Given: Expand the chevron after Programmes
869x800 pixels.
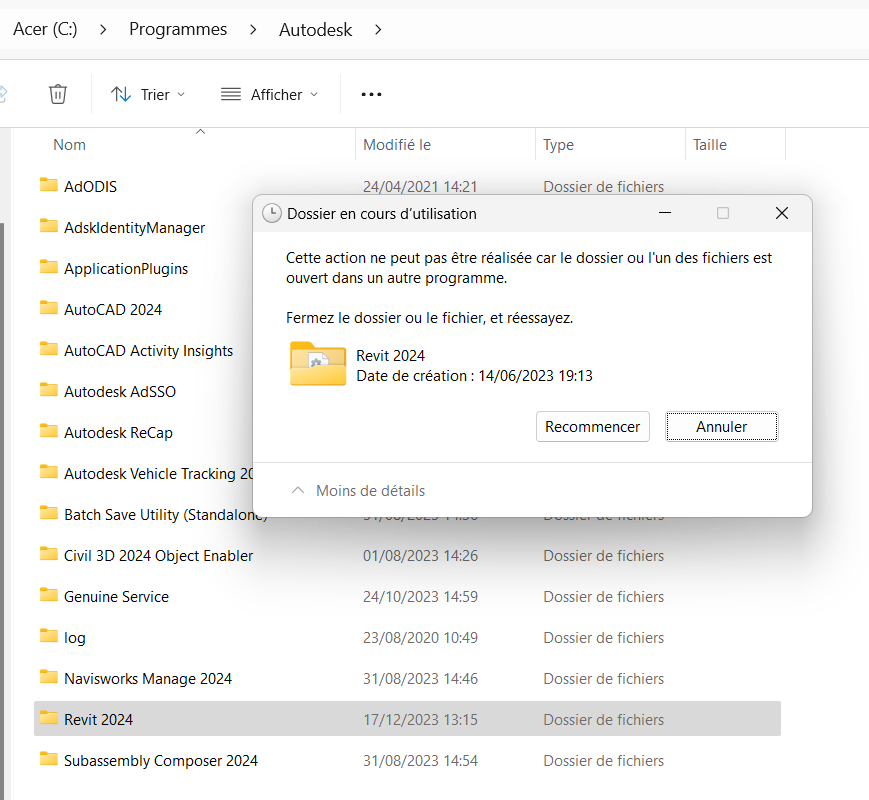Looking at the screenshot, I should pos(253,29).
